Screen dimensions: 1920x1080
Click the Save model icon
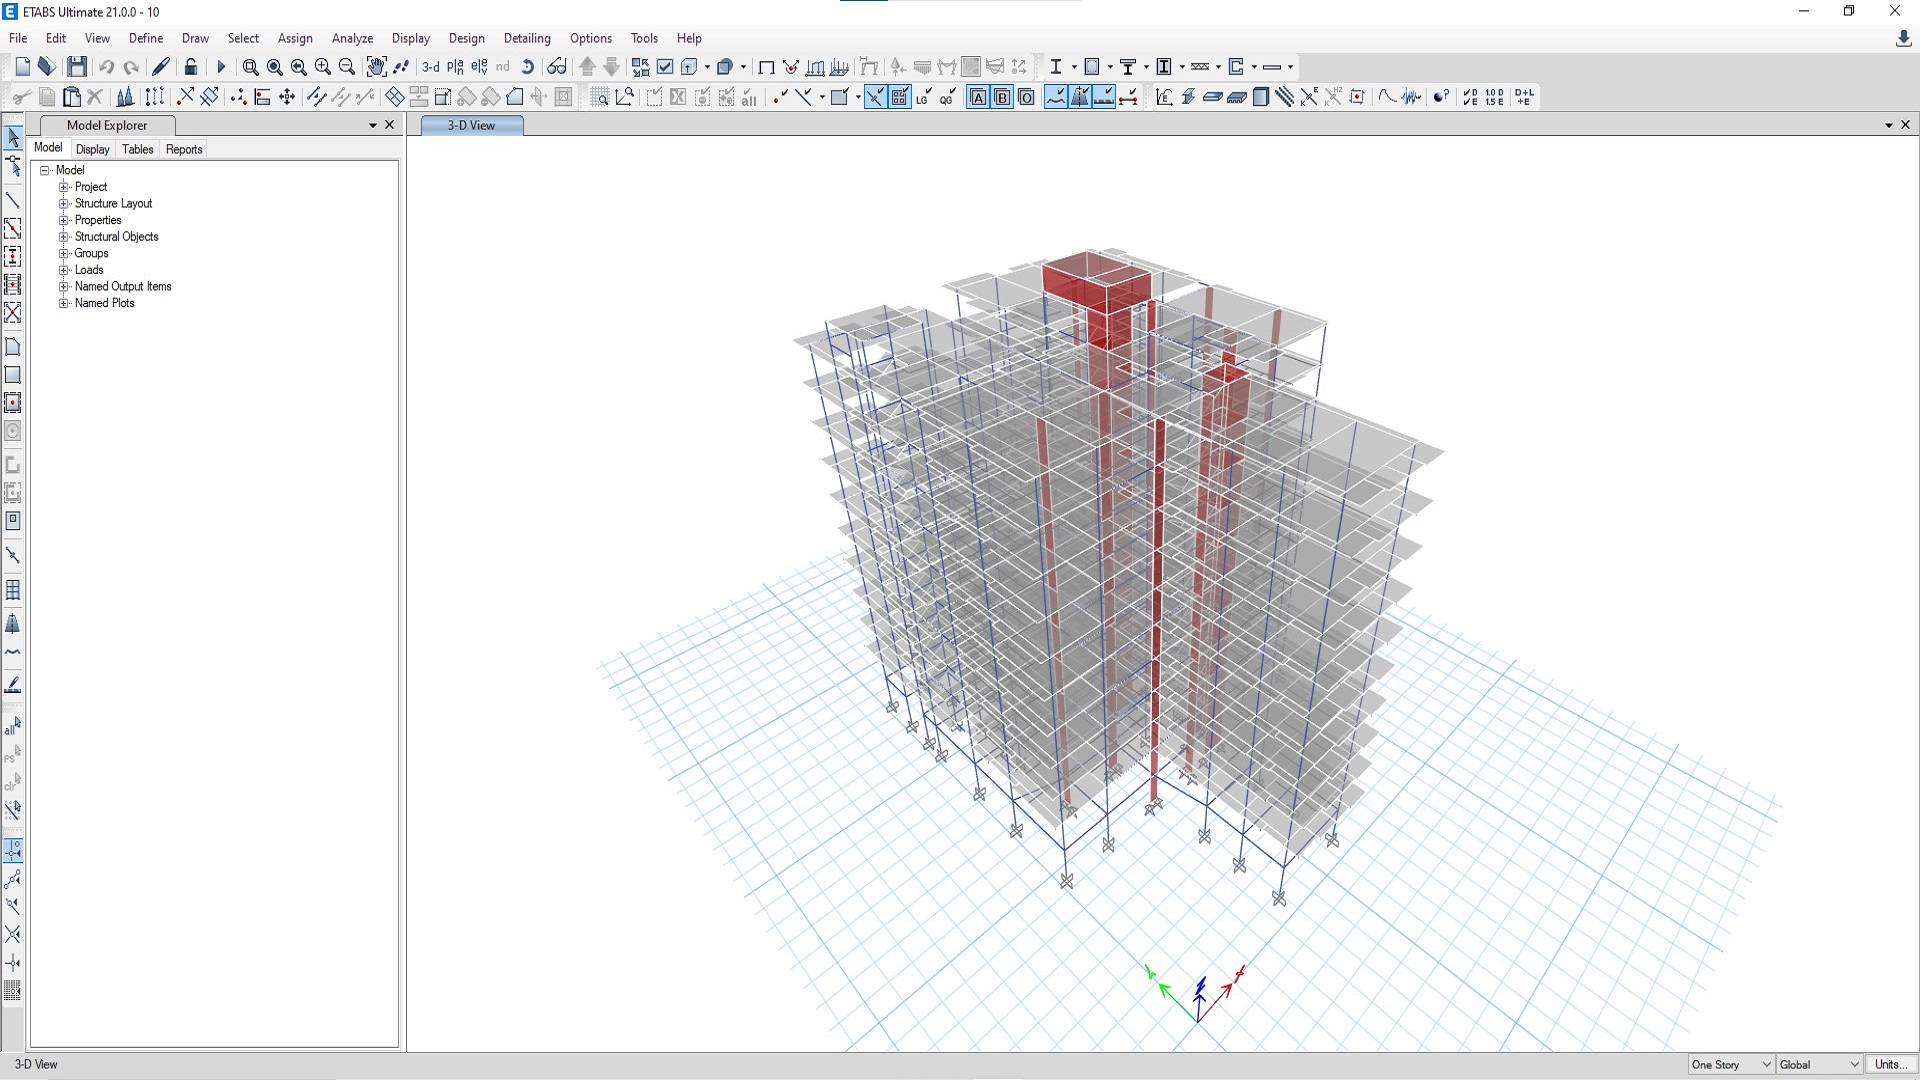pyautogui.click(x=77, y=67)
